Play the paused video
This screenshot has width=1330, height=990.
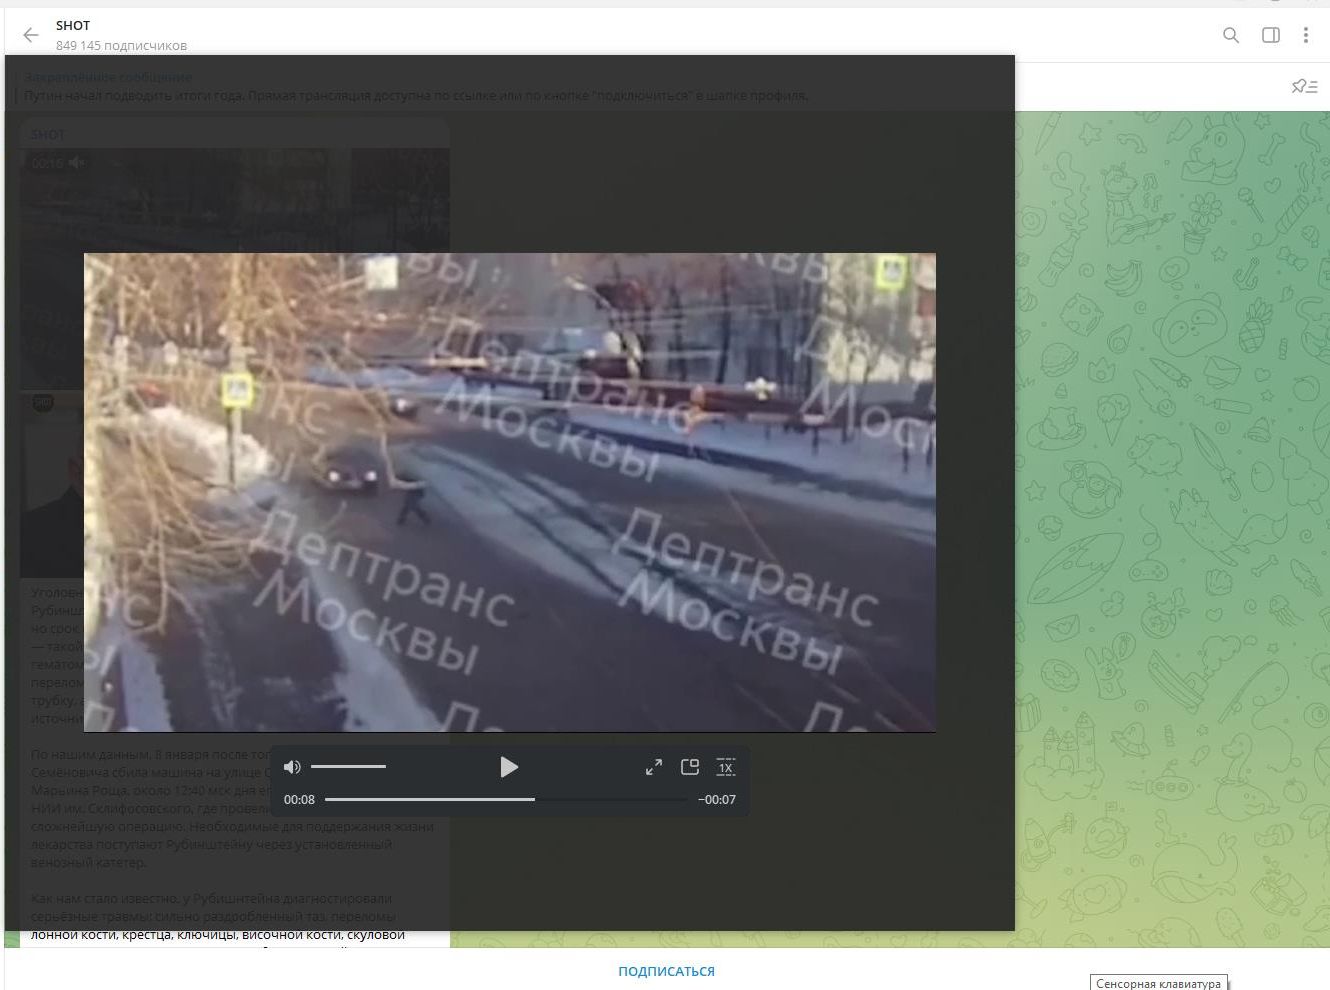tap(508, 767)
